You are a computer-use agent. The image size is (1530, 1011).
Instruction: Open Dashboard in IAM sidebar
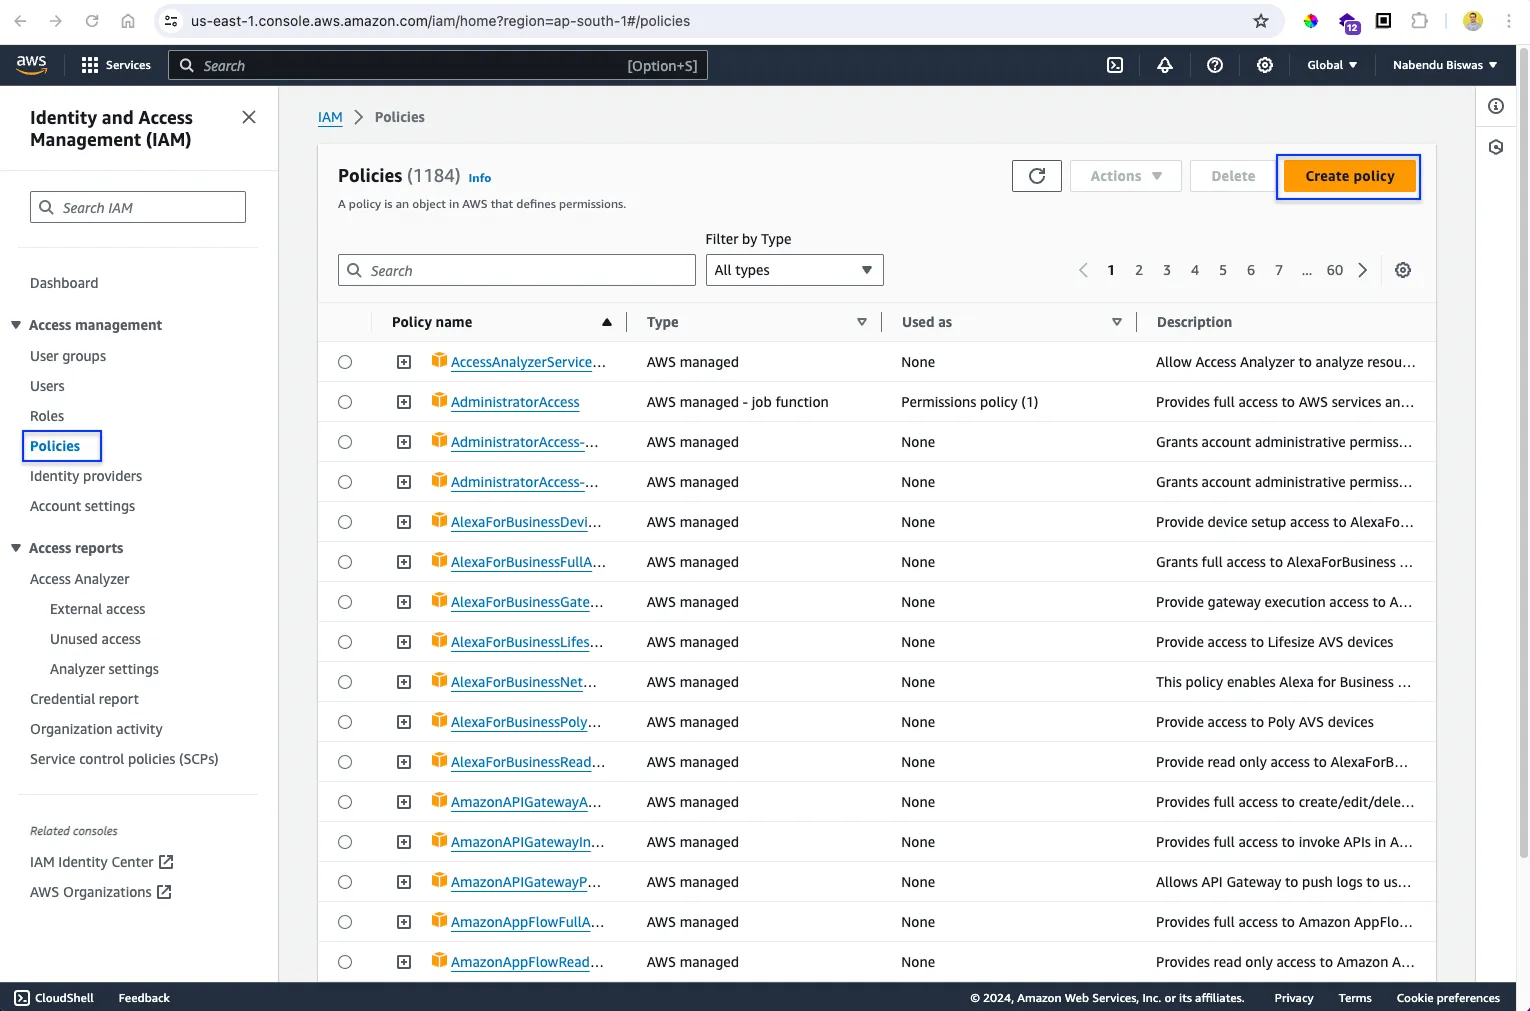[64, 283]
